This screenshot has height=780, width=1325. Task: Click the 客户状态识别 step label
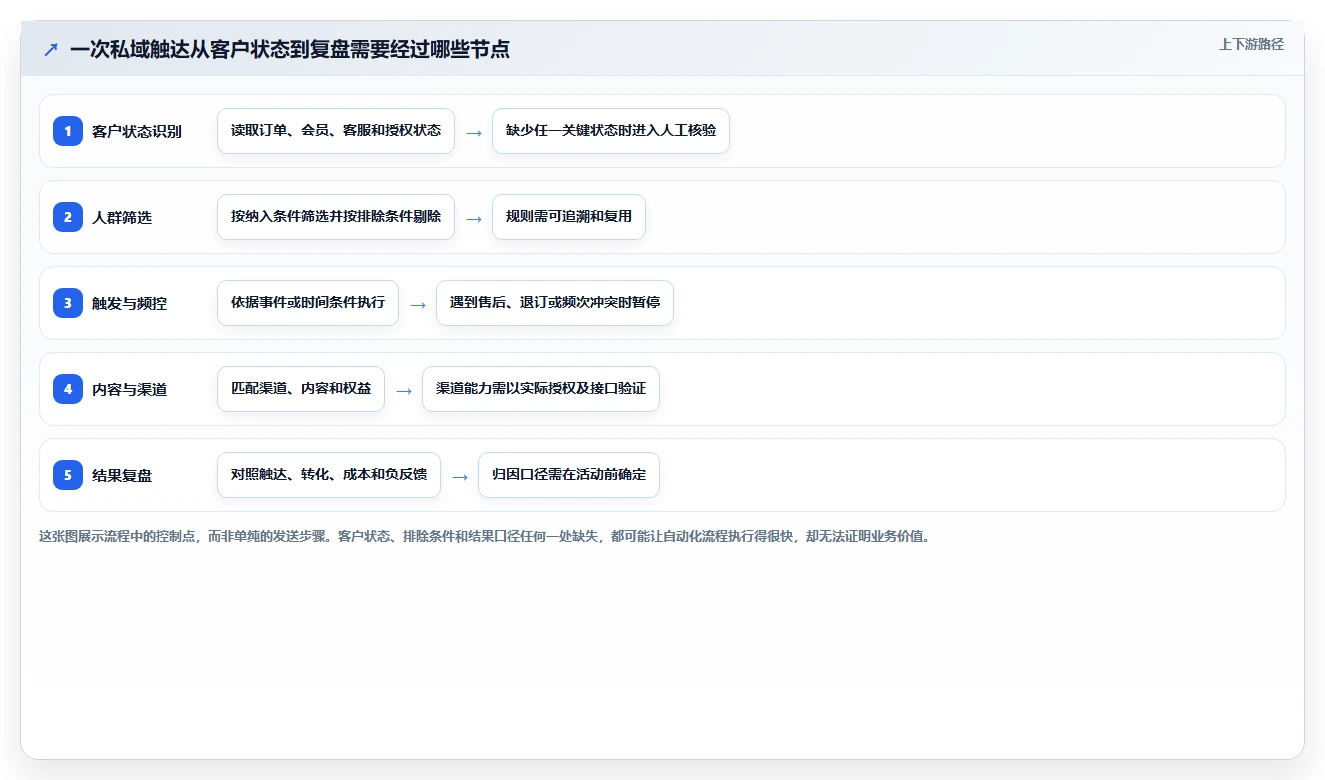click(137, 131)
